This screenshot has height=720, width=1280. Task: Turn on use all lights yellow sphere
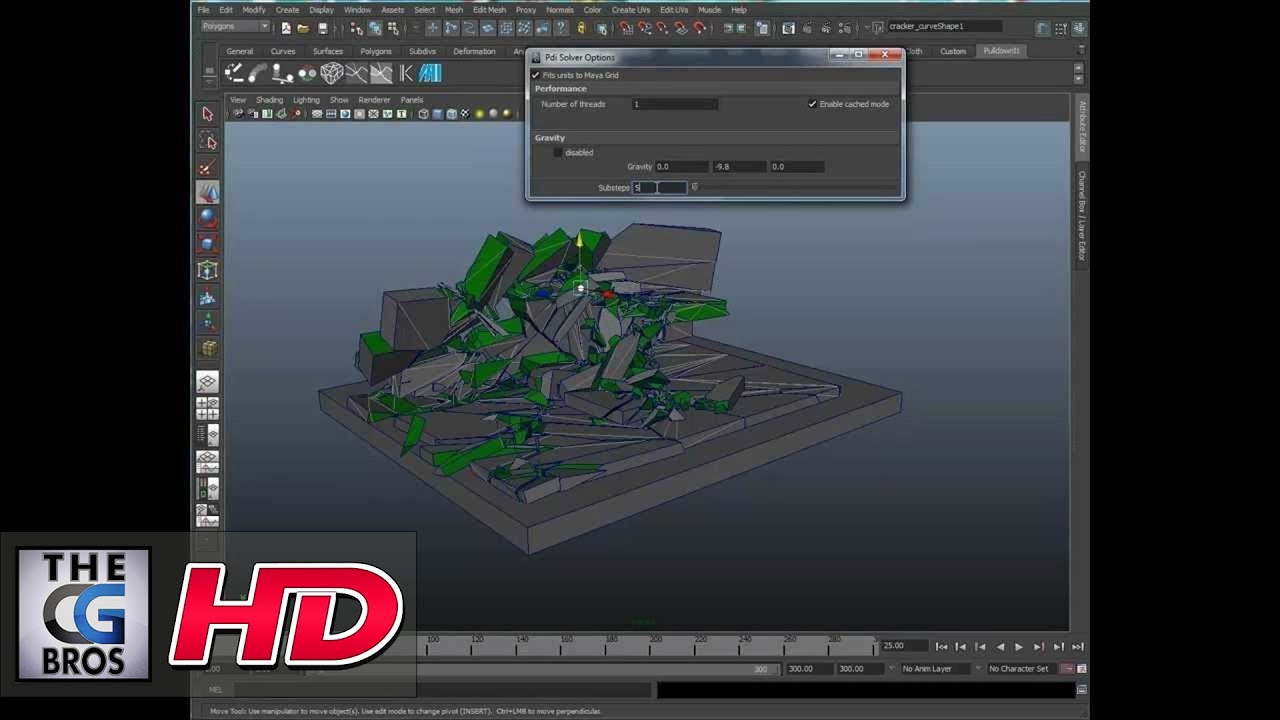coord(479,114)
